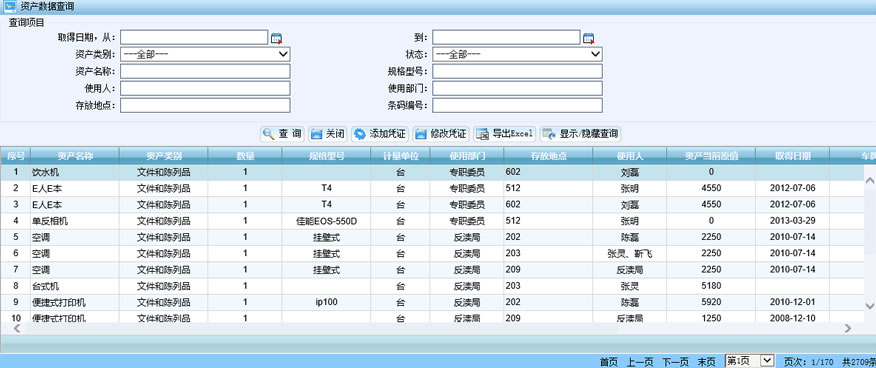Select row number 2 cell
The width and height of the screenshot is (876, 368).
coord(16,189)
